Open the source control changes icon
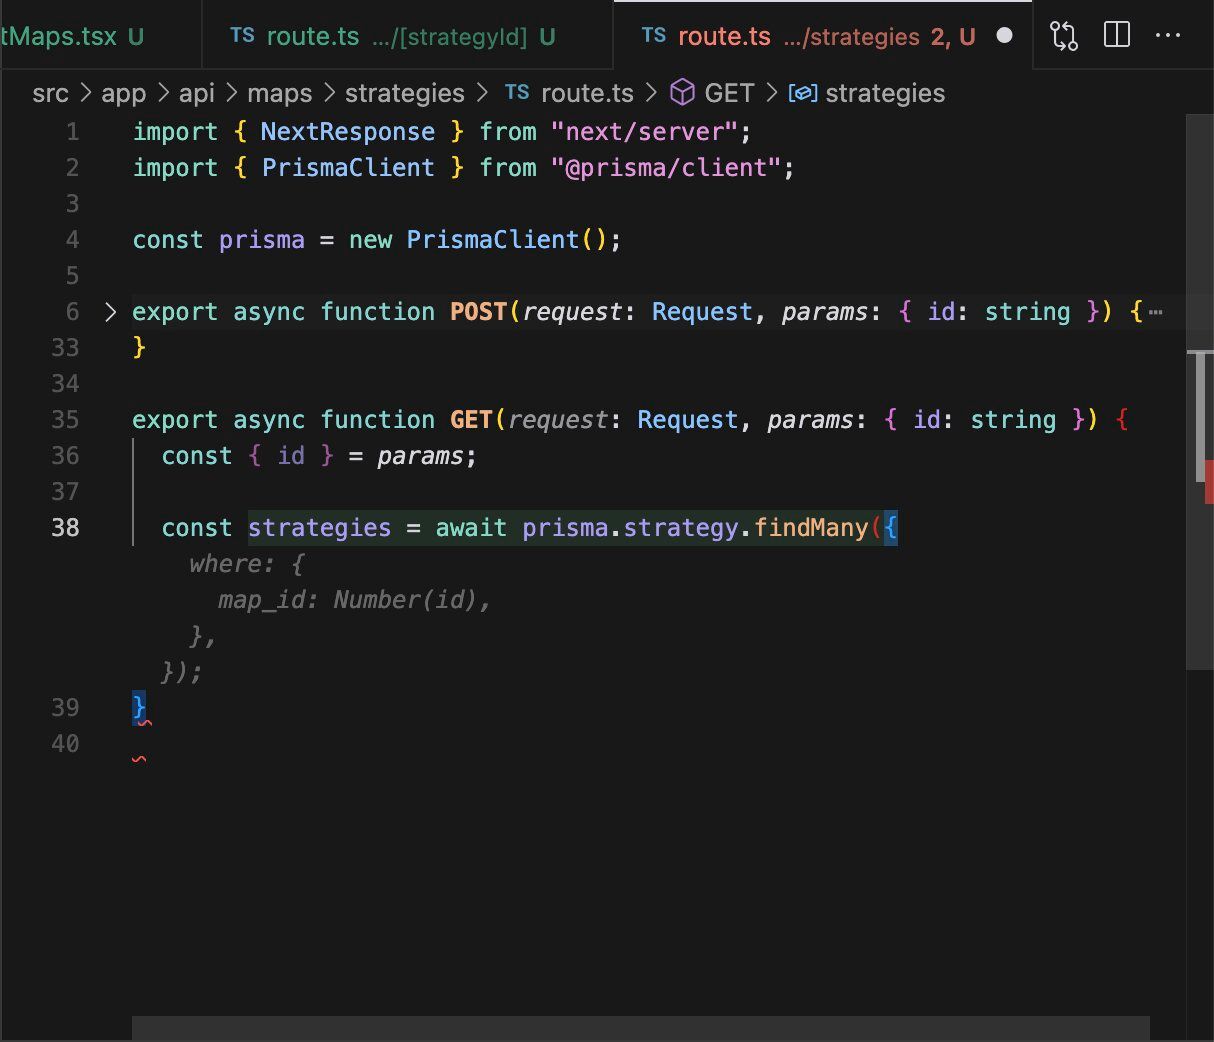 pyautogui.click(x=1064, y=36)
